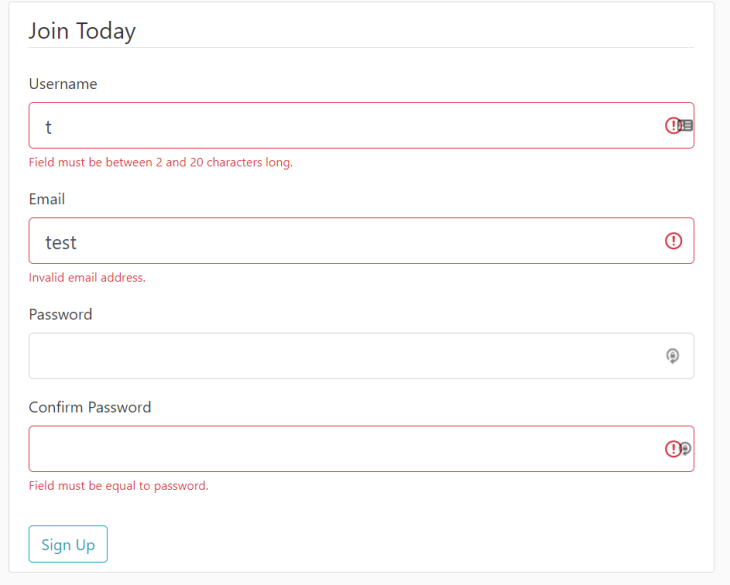Click the Confirm Password label

click(x=90, y=407)
